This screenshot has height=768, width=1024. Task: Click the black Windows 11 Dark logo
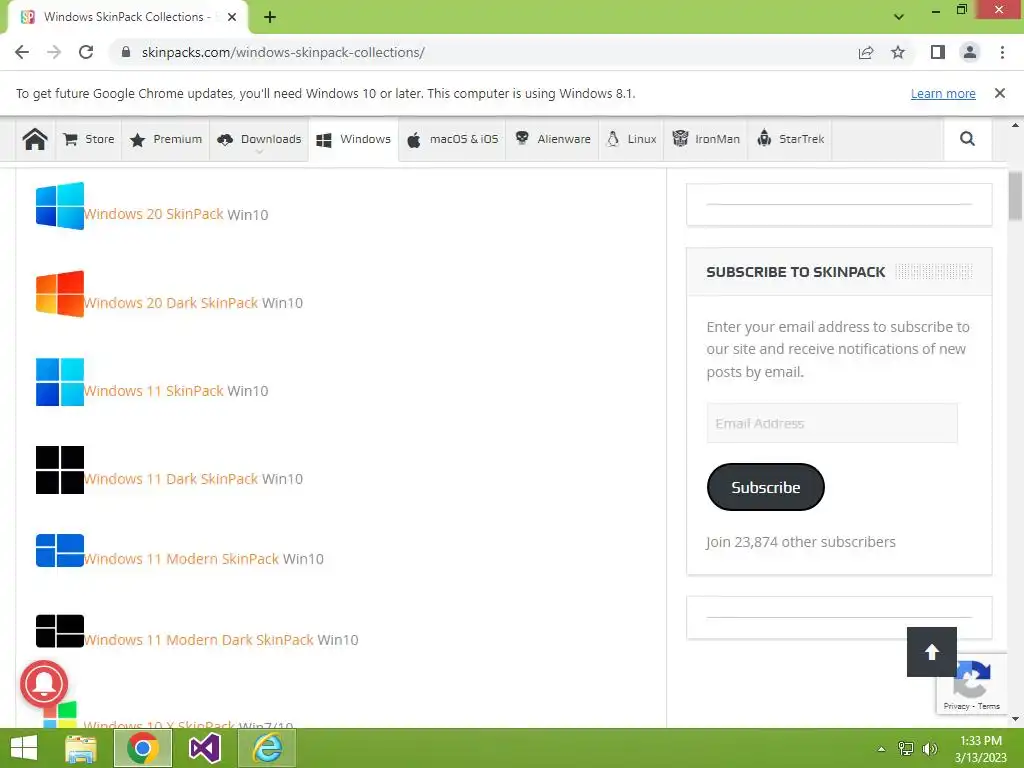click(x=59, y=470)
